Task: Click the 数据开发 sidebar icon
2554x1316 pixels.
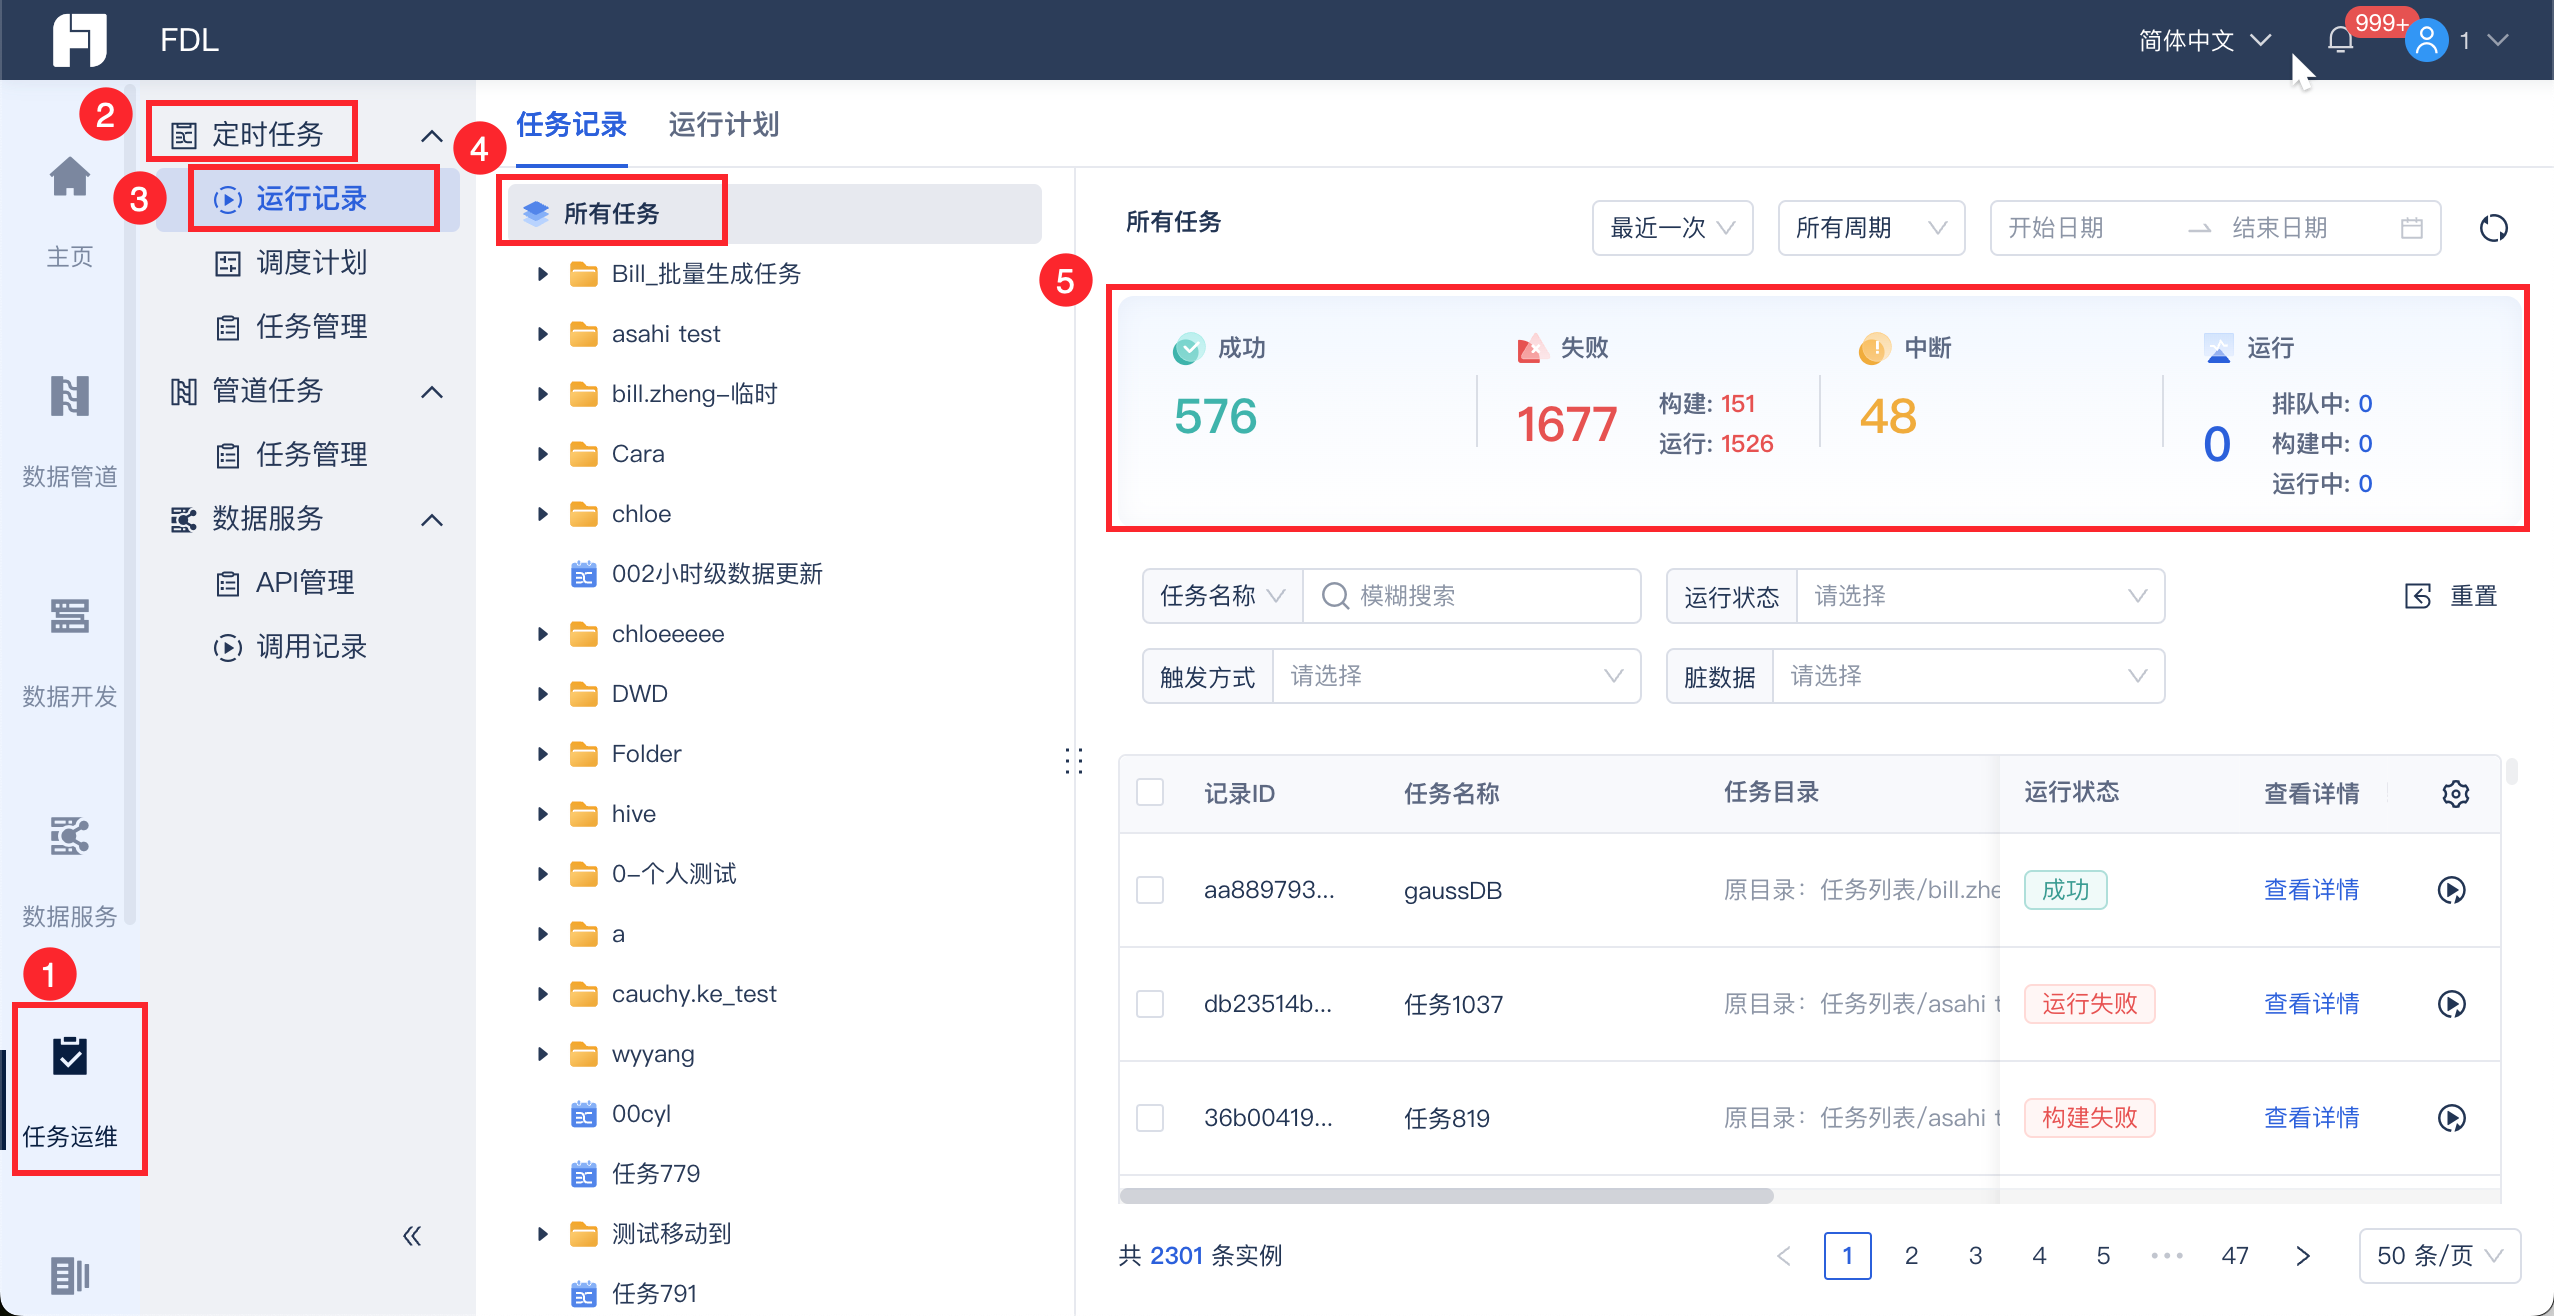Action: (69, 617)
